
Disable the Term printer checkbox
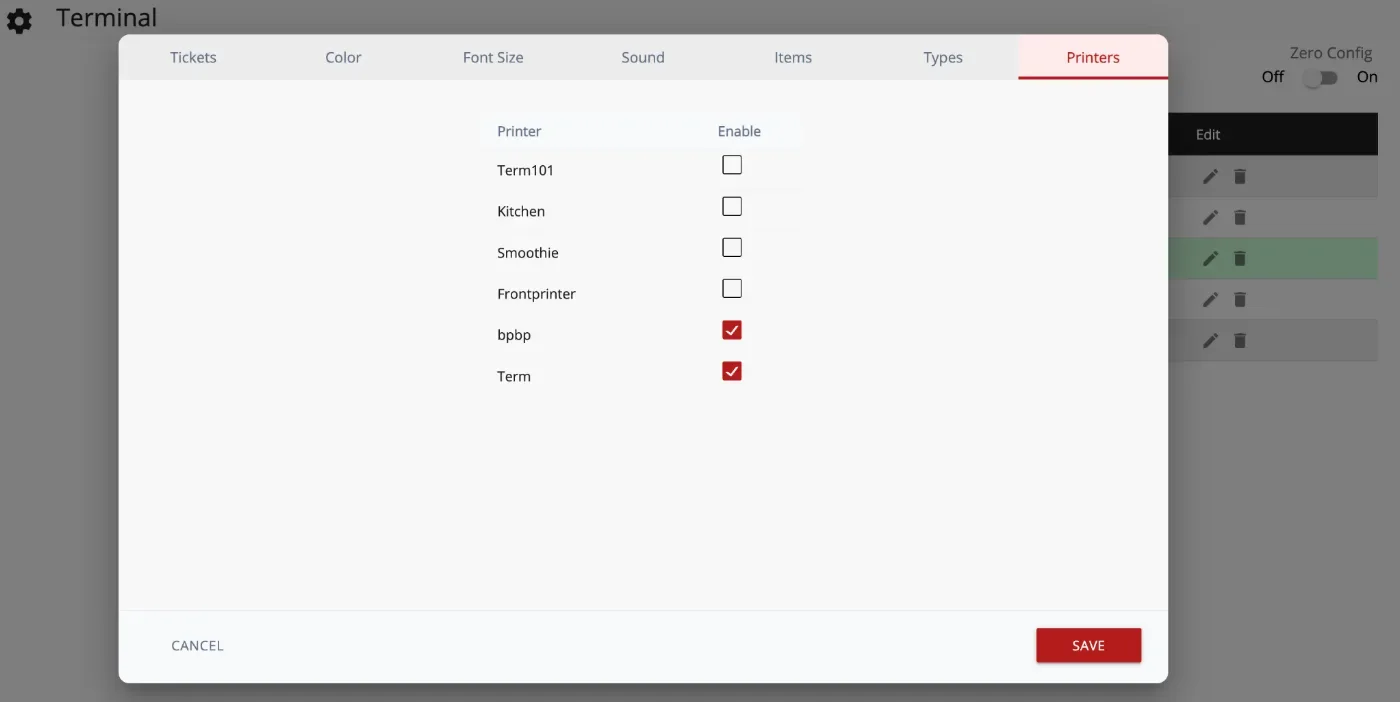(x=732, y=371)
